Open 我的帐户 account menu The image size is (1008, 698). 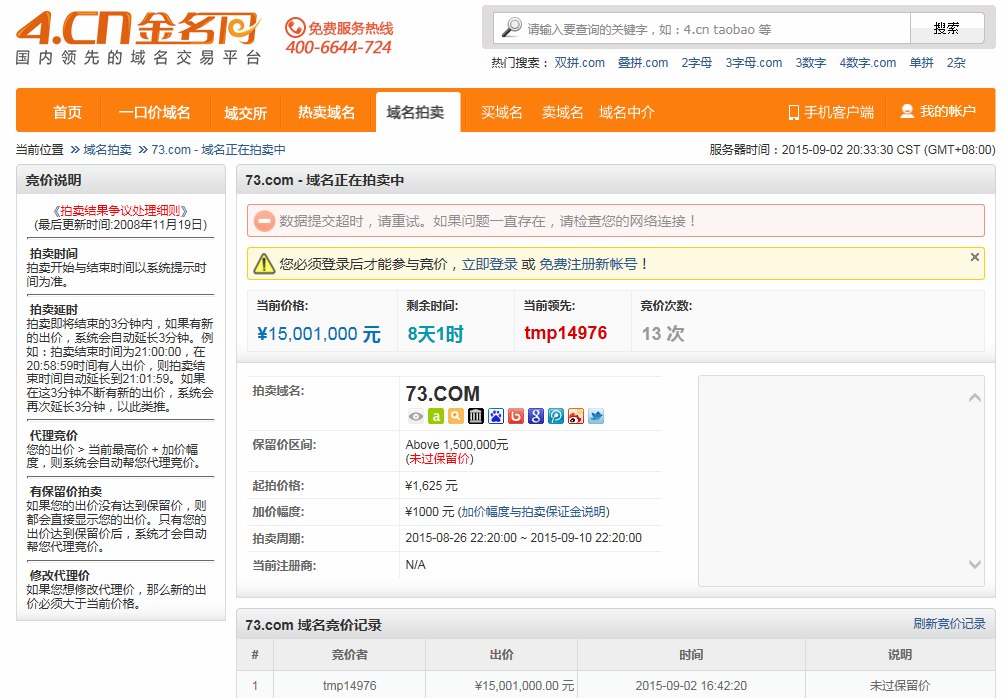pos(938,111)
